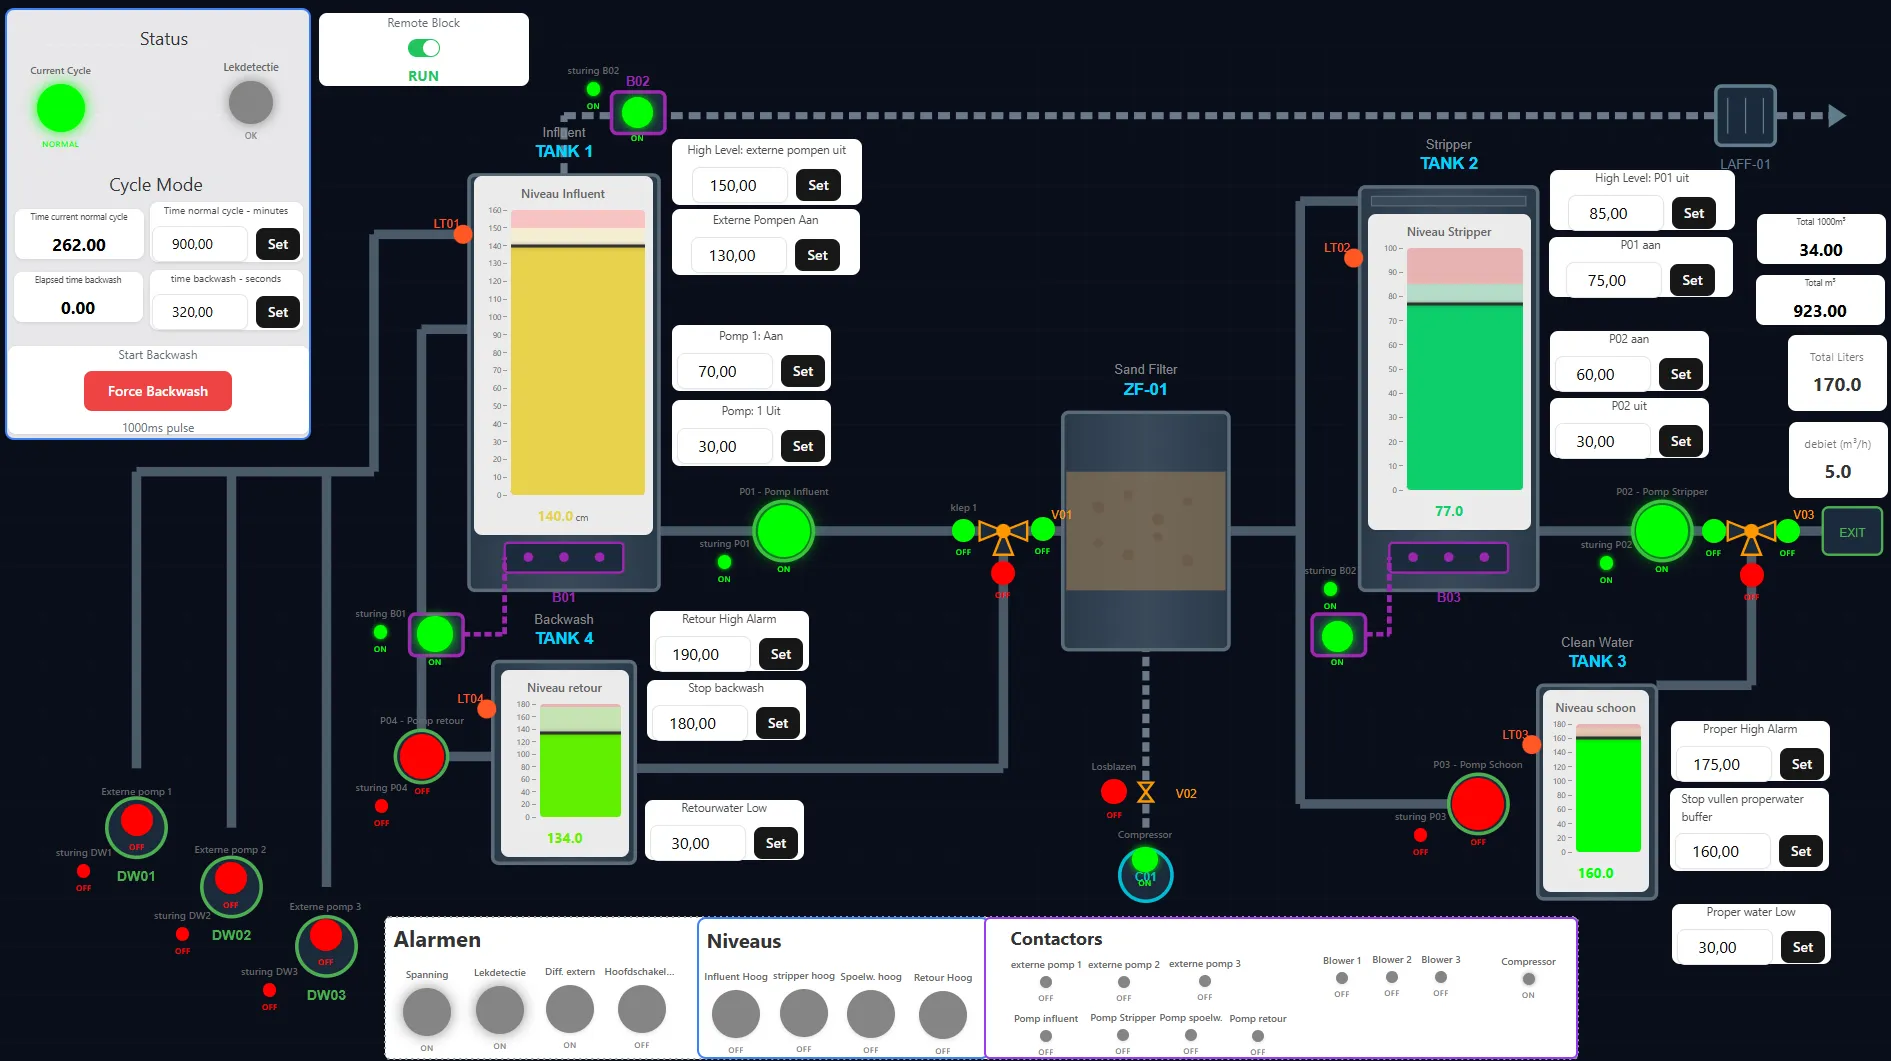Toggle the sturing DW1 indicator
Image resolution: width=1891 pixels, height=1061 pixels.
pos(83,871)
